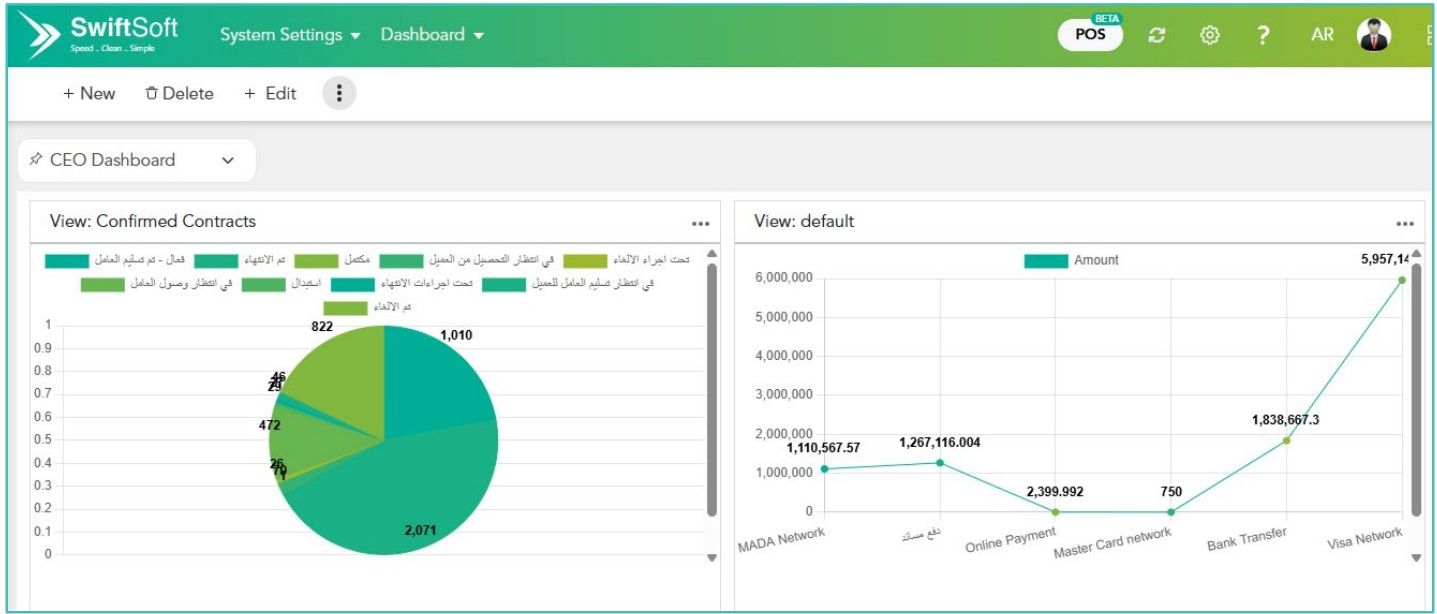Switch language using the AR button
The width and height of the screenshot is (1437, 614).
pos(1322,35)
